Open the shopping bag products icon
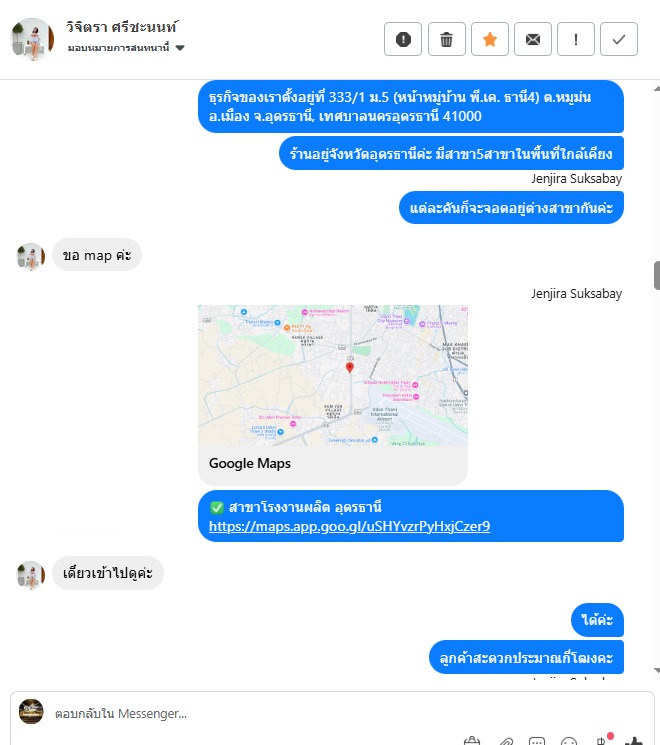Screen dimensions: 660x745 point(472,741)
